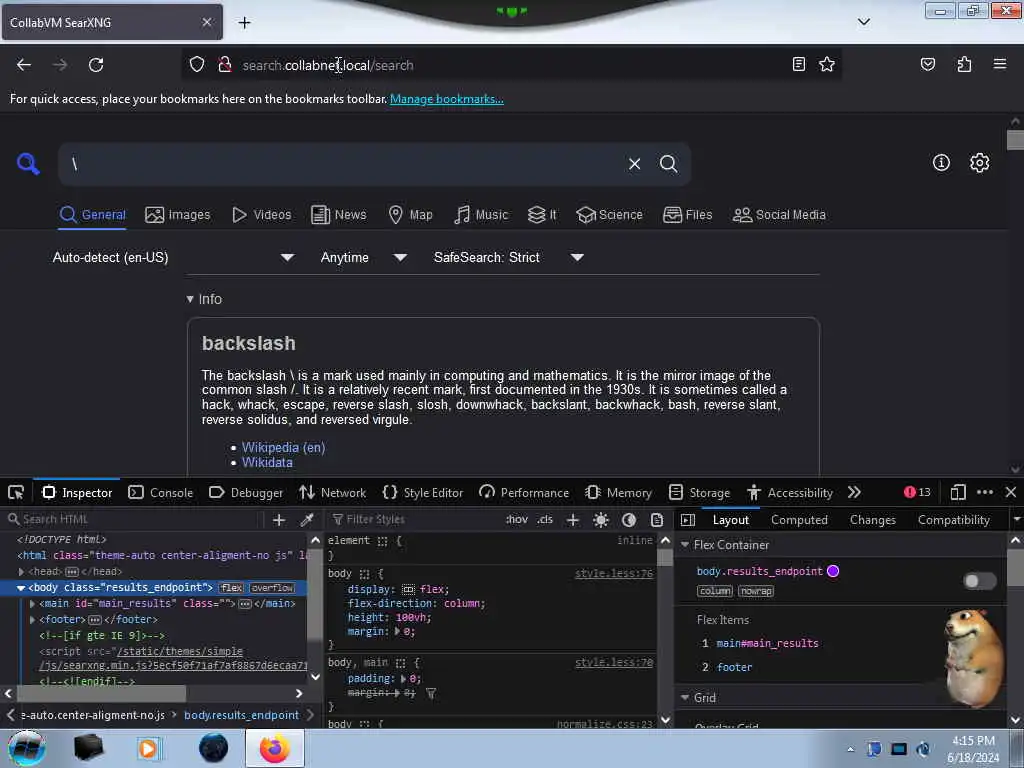Toggle responsive design mode icon
The width and height of the screenshot is (1024, 768).
[x=957, y=492]
